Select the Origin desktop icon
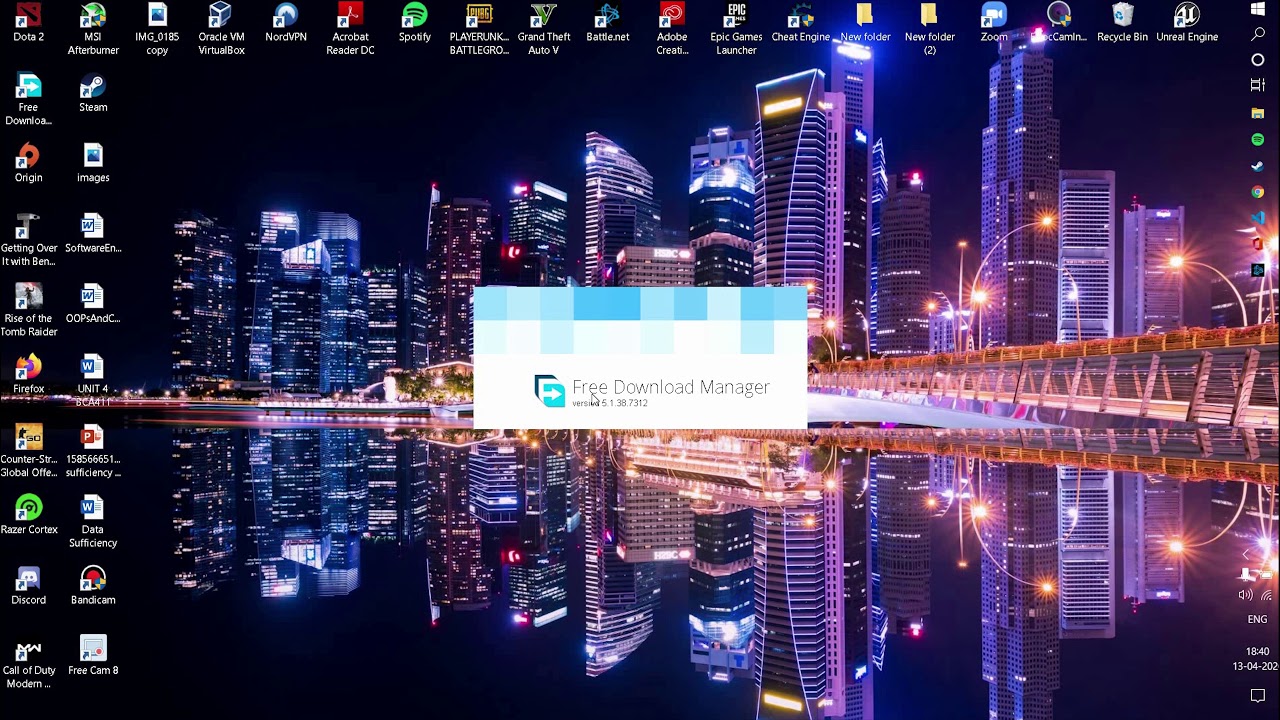1280x720 pixels. [x=28, y=164]
